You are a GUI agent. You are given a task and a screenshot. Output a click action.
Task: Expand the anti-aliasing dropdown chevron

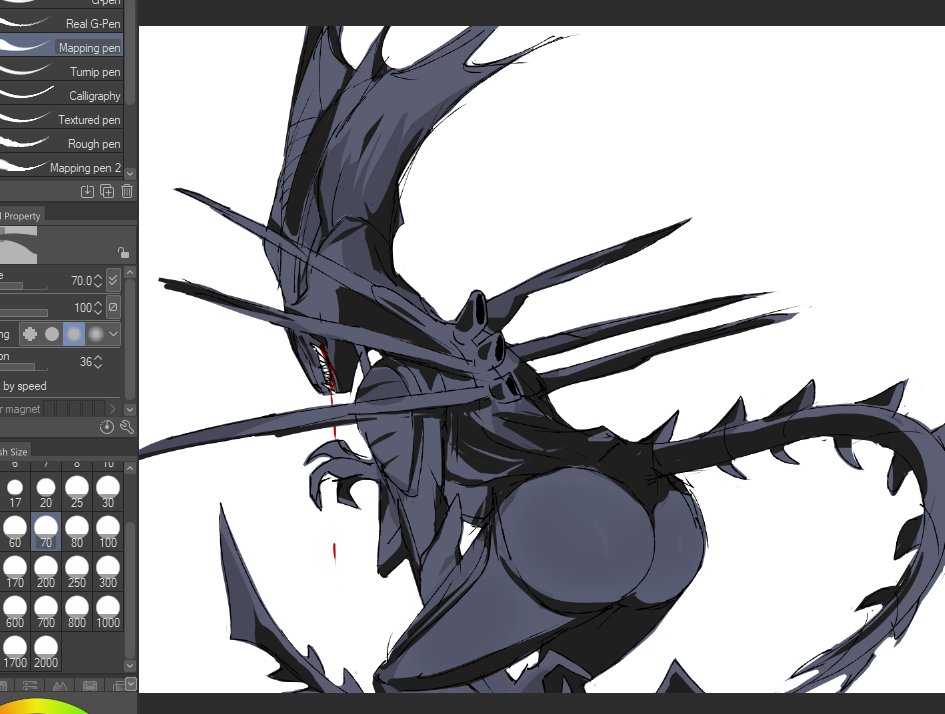coord(113,334)
